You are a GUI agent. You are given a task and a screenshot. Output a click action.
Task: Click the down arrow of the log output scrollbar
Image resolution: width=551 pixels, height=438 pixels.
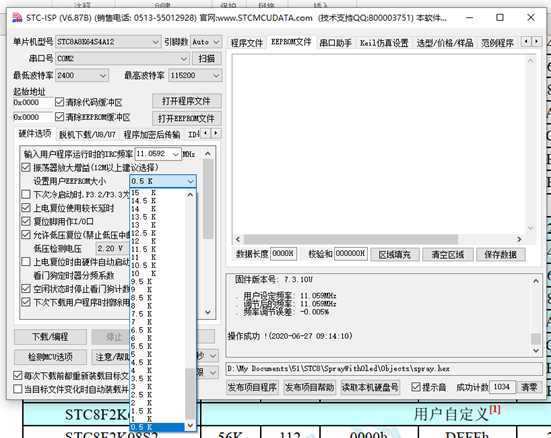coord(536,350)
